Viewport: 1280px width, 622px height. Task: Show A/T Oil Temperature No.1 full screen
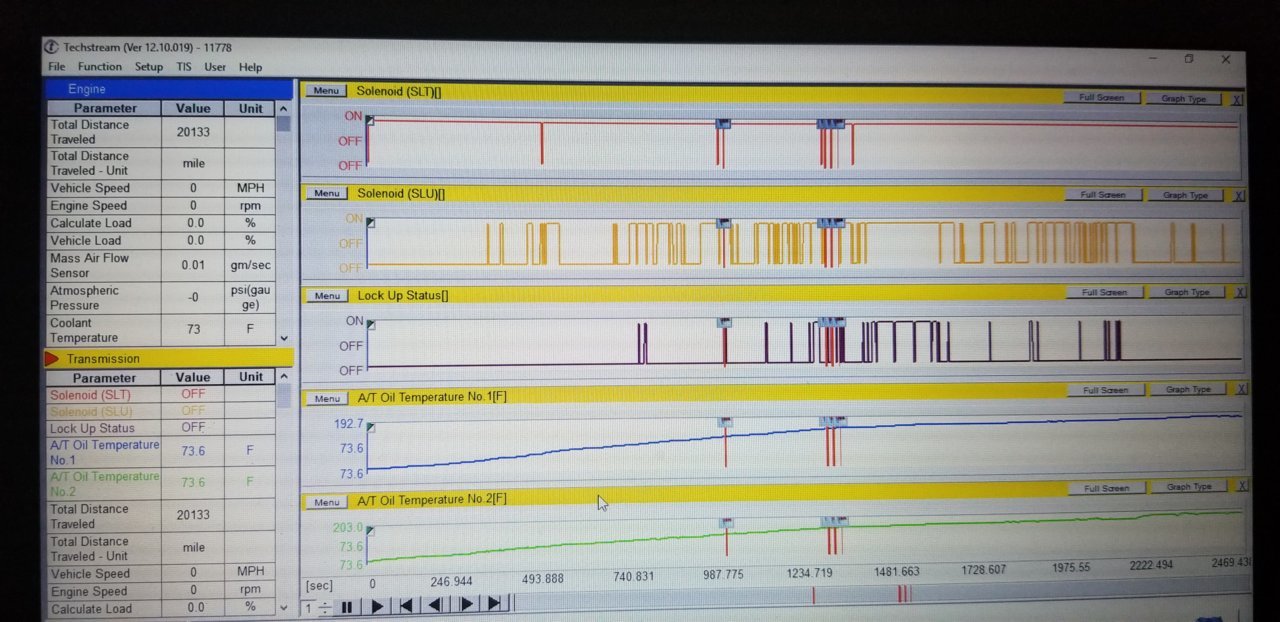(1105, 390)
